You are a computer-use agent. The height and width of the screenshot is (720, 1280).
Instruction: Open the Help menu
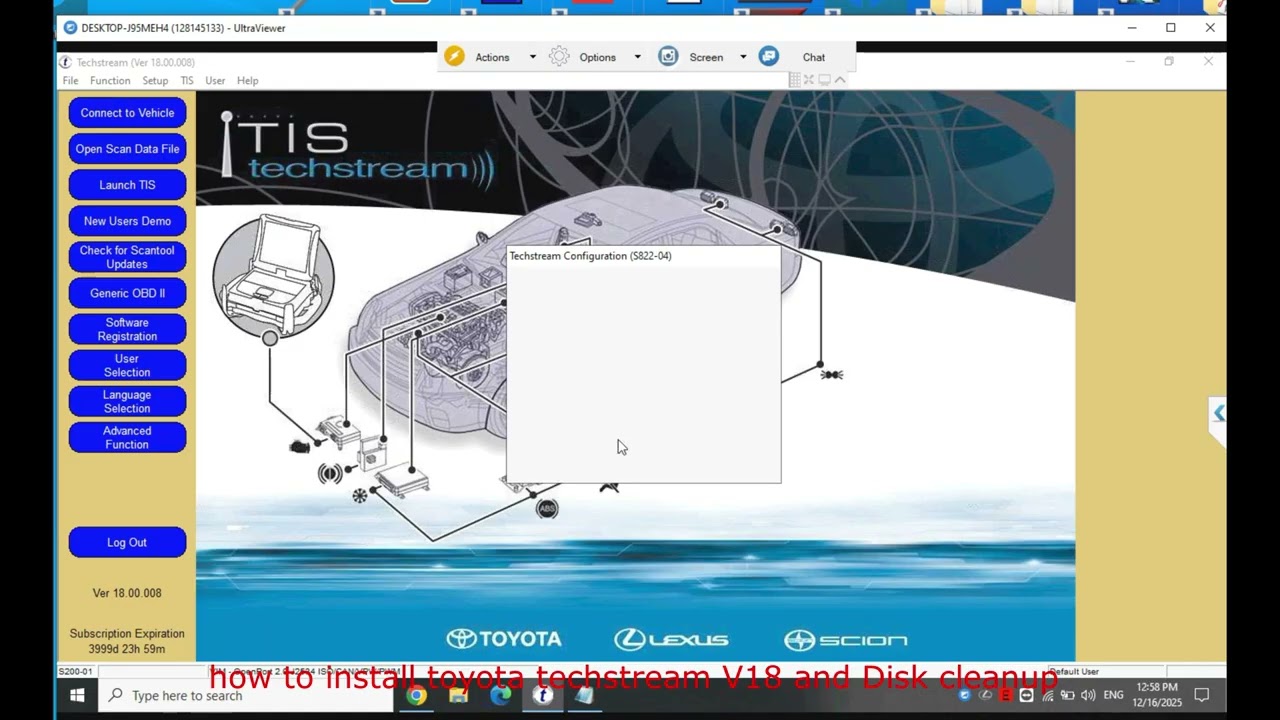[x=247, y=81]
